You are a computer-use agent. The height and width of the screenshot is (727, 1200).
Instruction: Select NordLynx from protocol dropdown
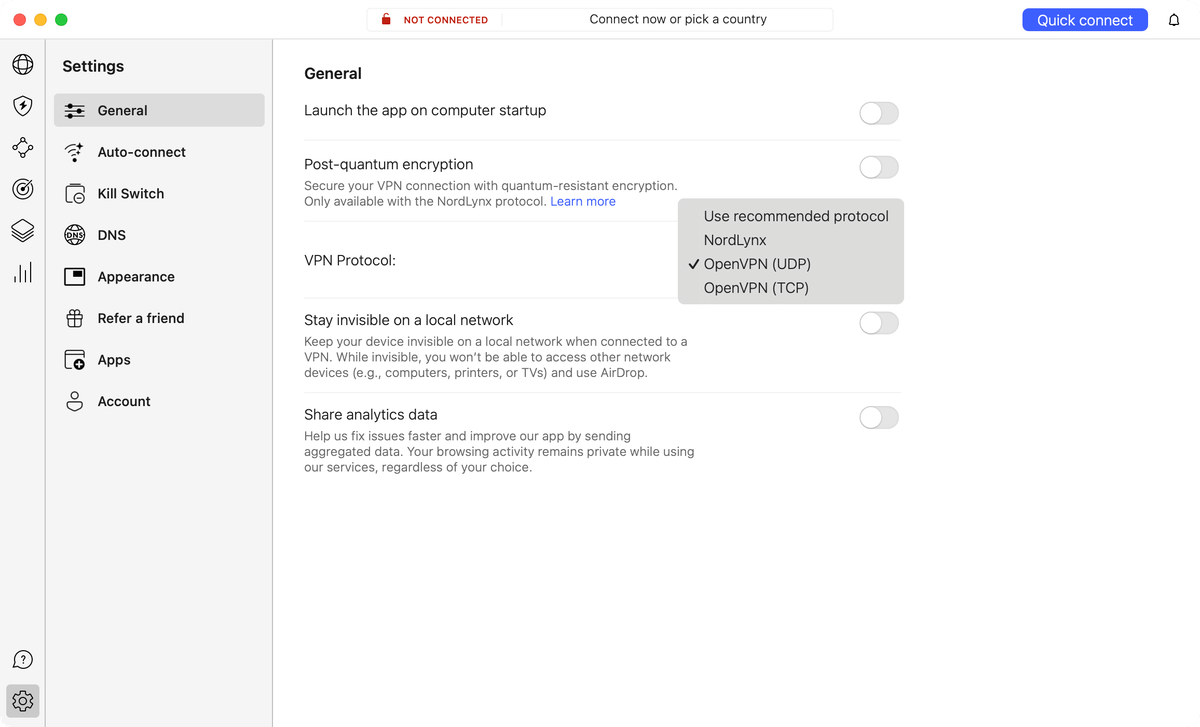pyautogui.click(x=735, y=240)
